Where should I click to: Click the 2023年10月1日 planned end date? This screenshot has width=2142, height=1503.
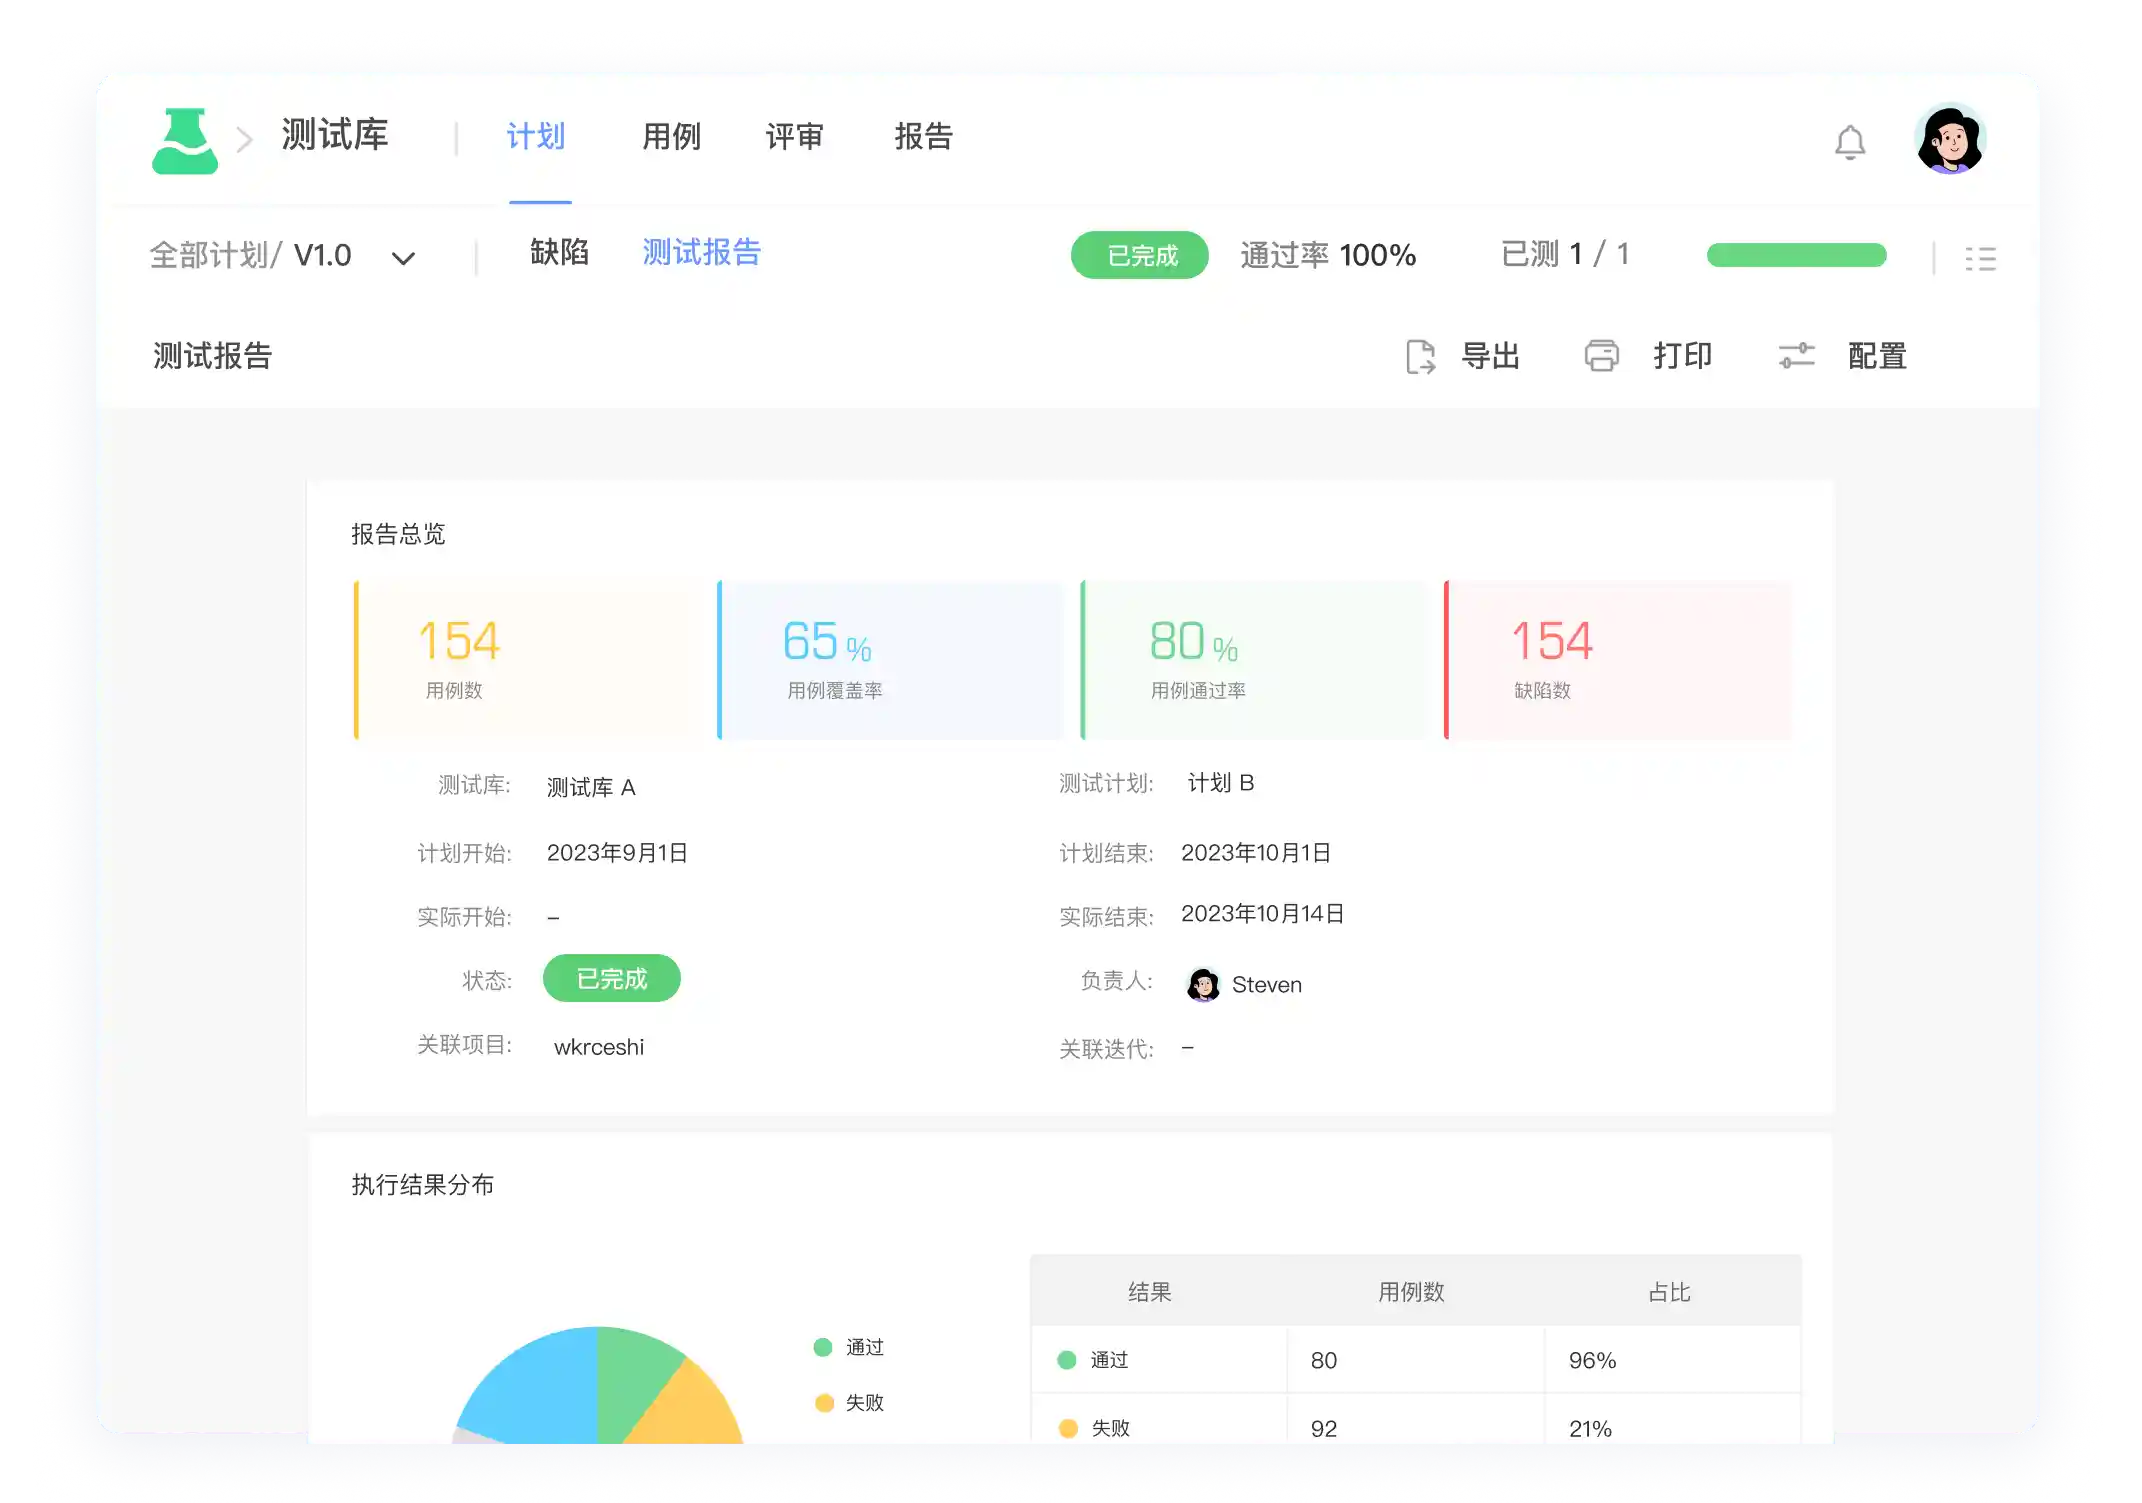pyautogui.click(x=1256, y=853)
